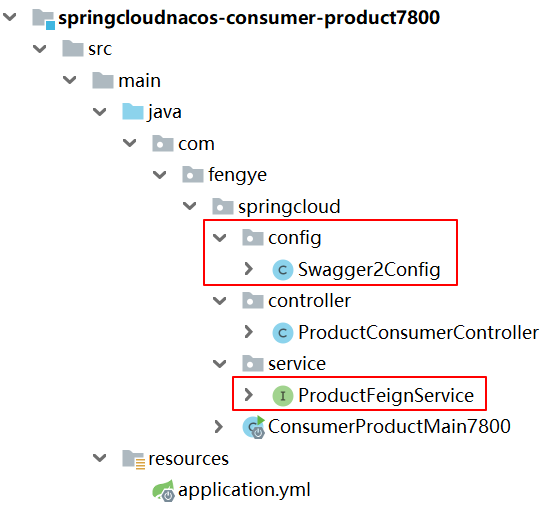Select the fengye package label
The width and height of the screenshot is (545, 505).
(238, 176)
